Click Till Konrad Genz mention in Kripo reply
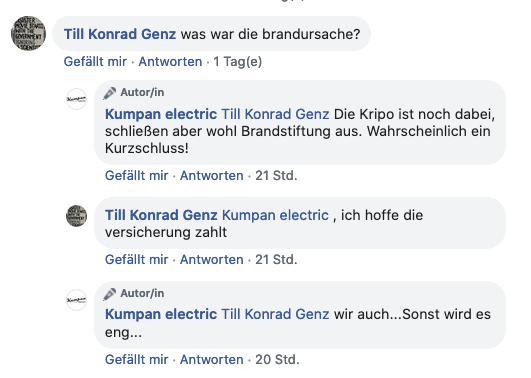 pyautogui.click(x=275, y=114)
